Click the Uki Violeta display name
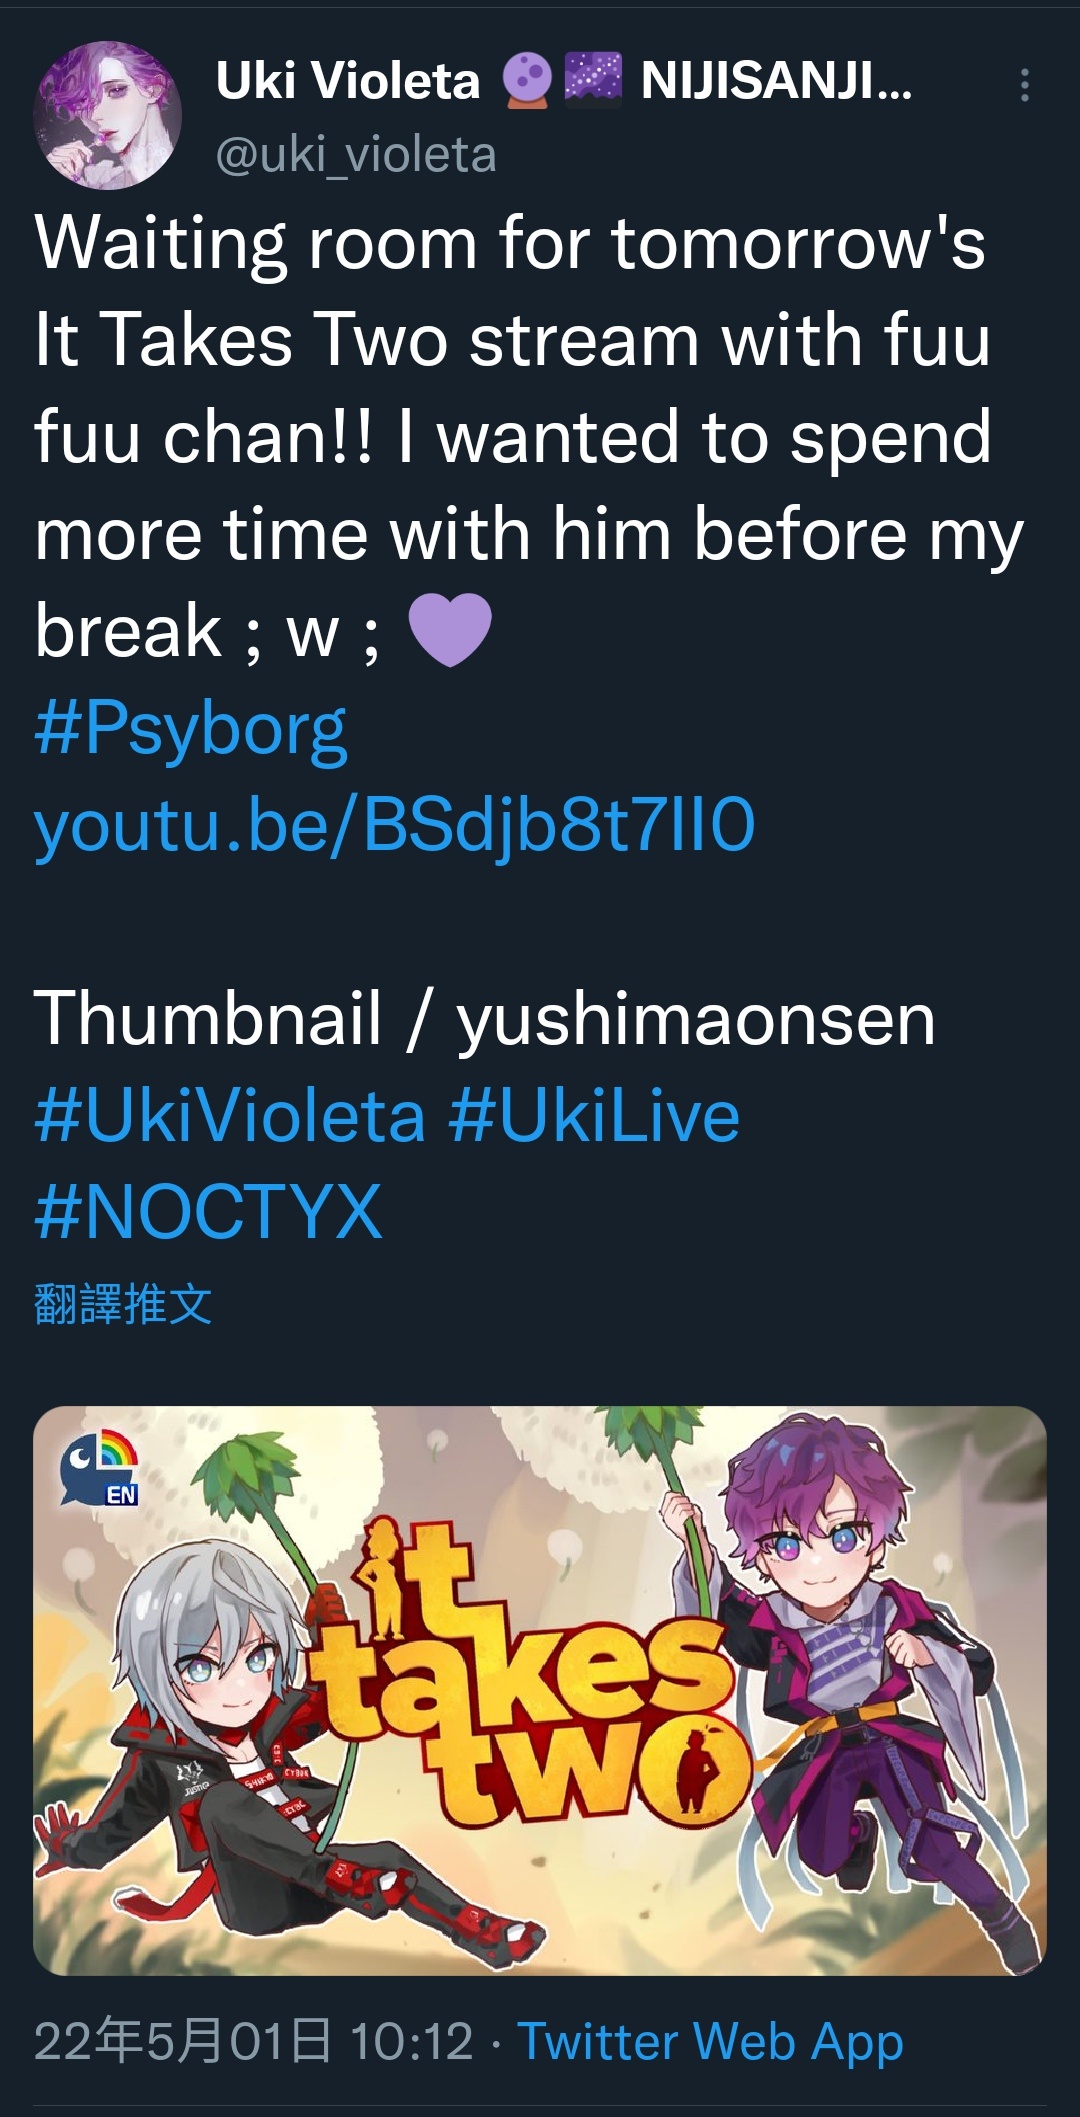This screenshot has height=2117, width=1080. (x=348, y=80)
